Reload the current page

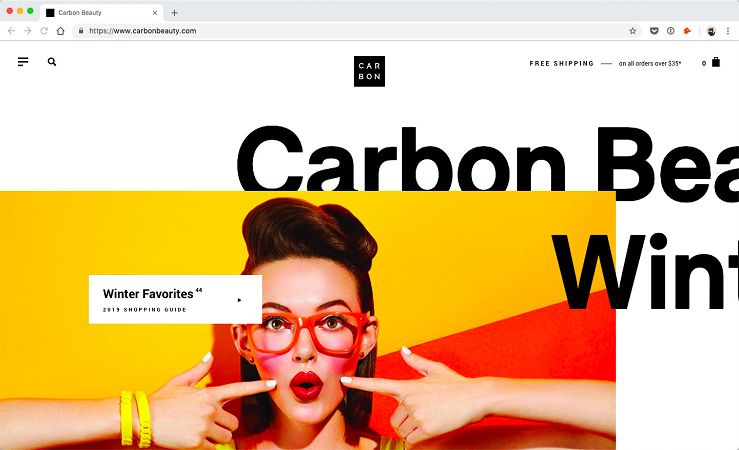click(x=44, y=31)
